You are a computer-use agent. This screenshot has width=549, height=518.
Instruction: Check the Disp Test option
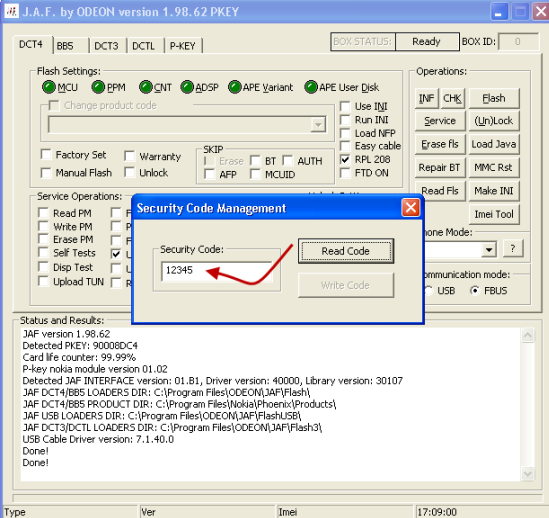[43, 267]
